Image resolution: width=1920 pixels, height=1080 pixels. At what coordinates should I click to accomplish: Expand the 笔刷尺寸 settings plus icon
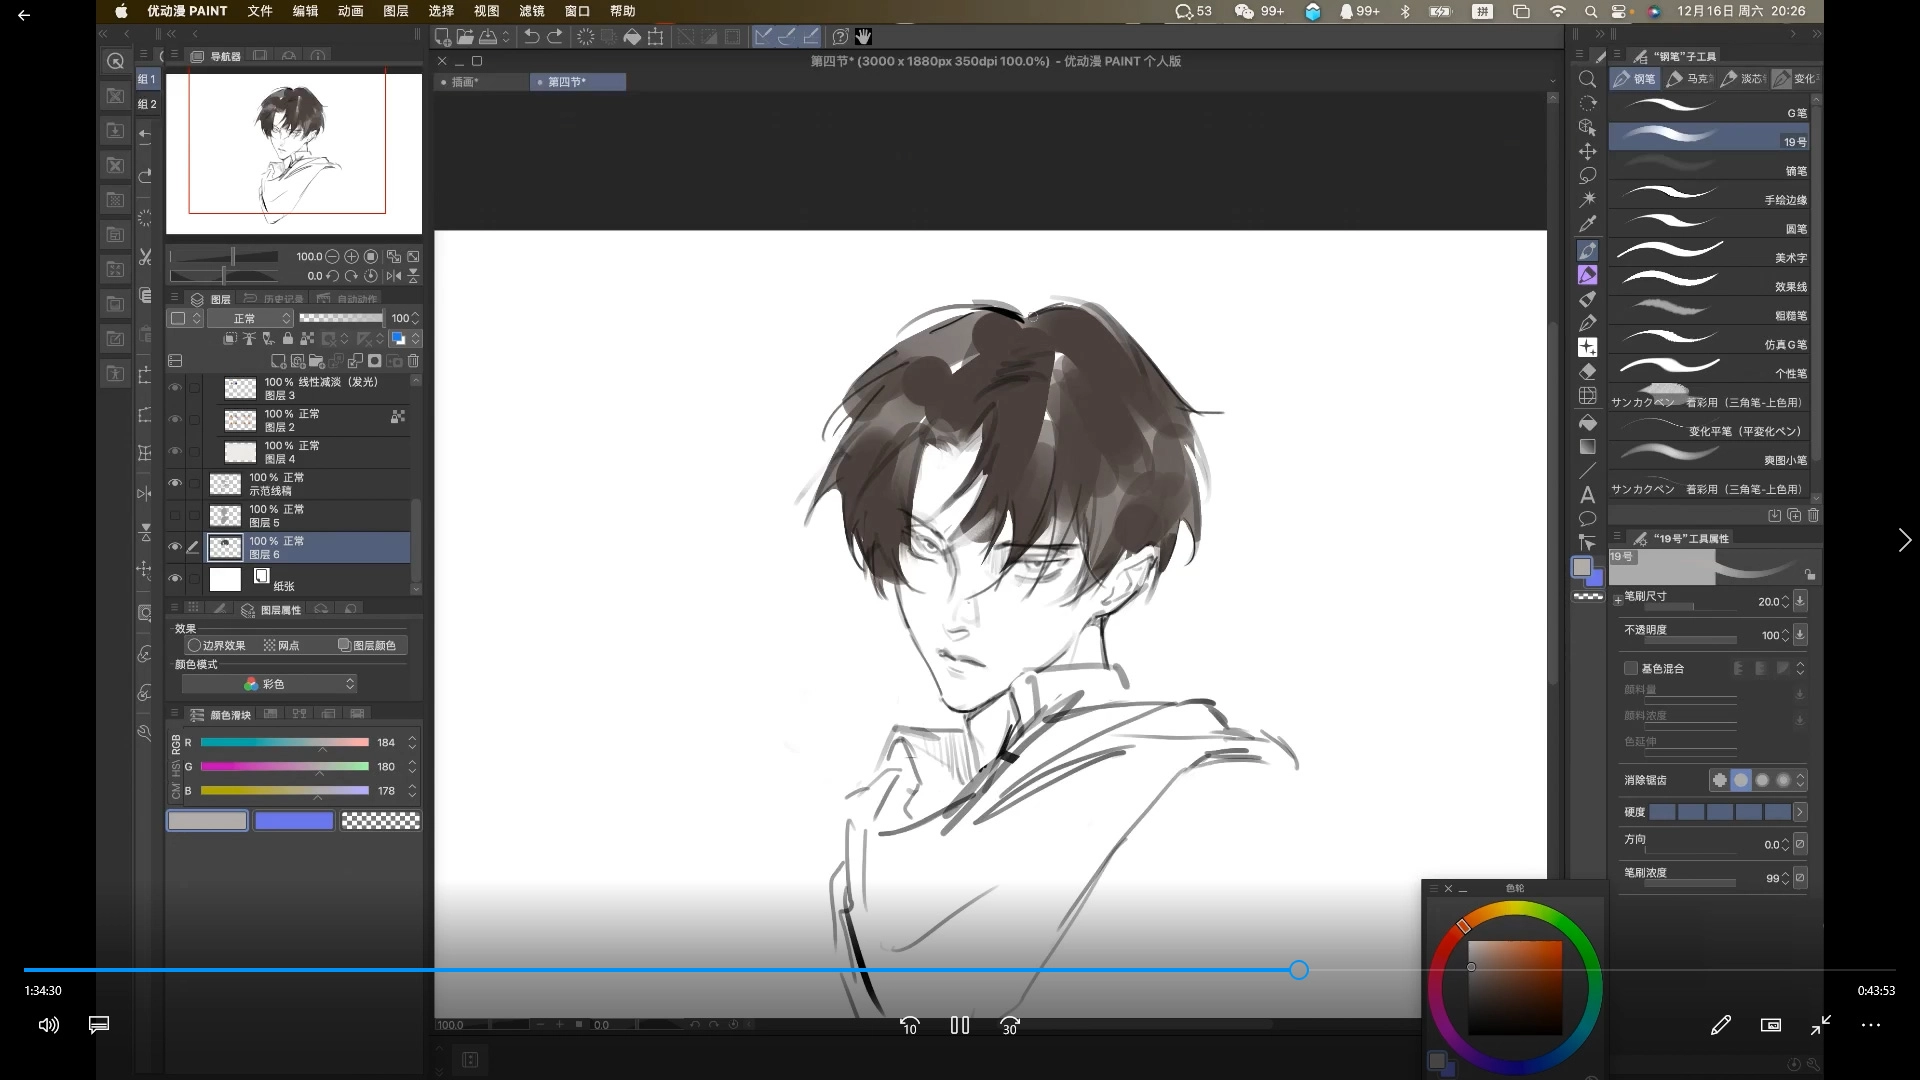pyautogui.click(x=1618, y=601)
